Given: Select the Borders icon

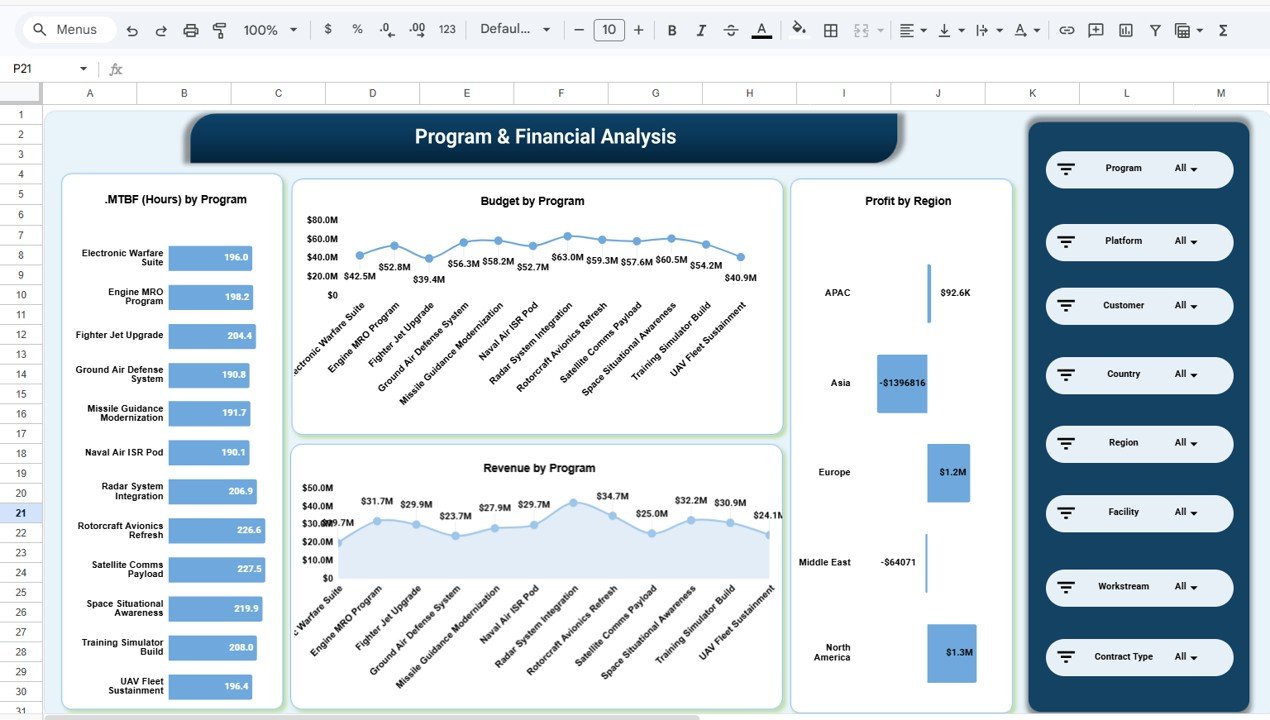Looking at the screenshot, I should pos(830,29).
